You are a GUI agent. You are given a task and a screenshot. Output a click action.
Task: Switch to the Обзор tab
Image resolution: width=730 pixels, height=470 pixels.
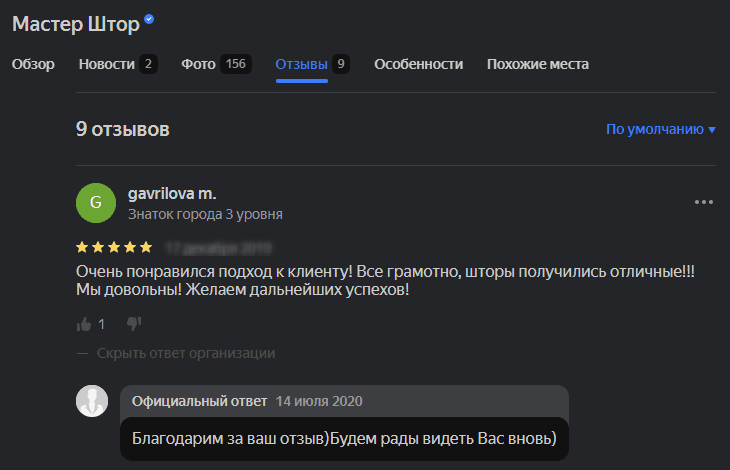(x=33, y=64)
